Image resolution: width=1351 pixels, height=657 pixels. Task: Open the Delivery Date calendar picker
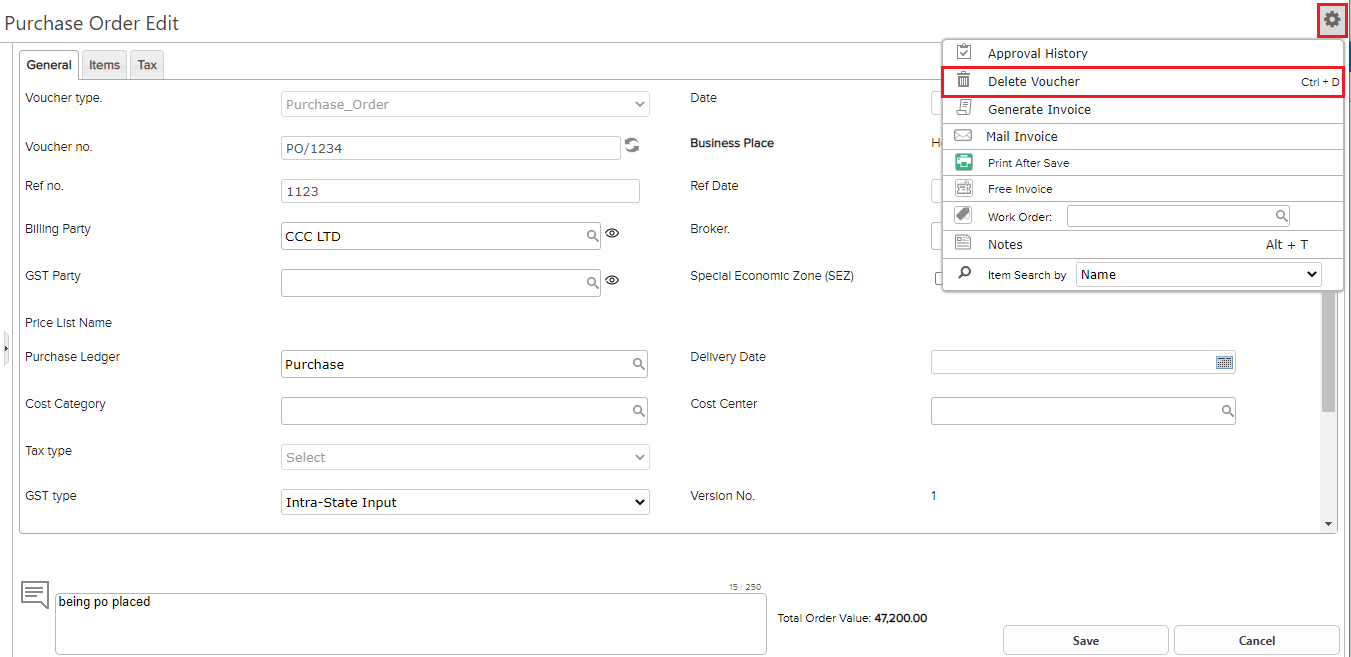[1224, 362]
